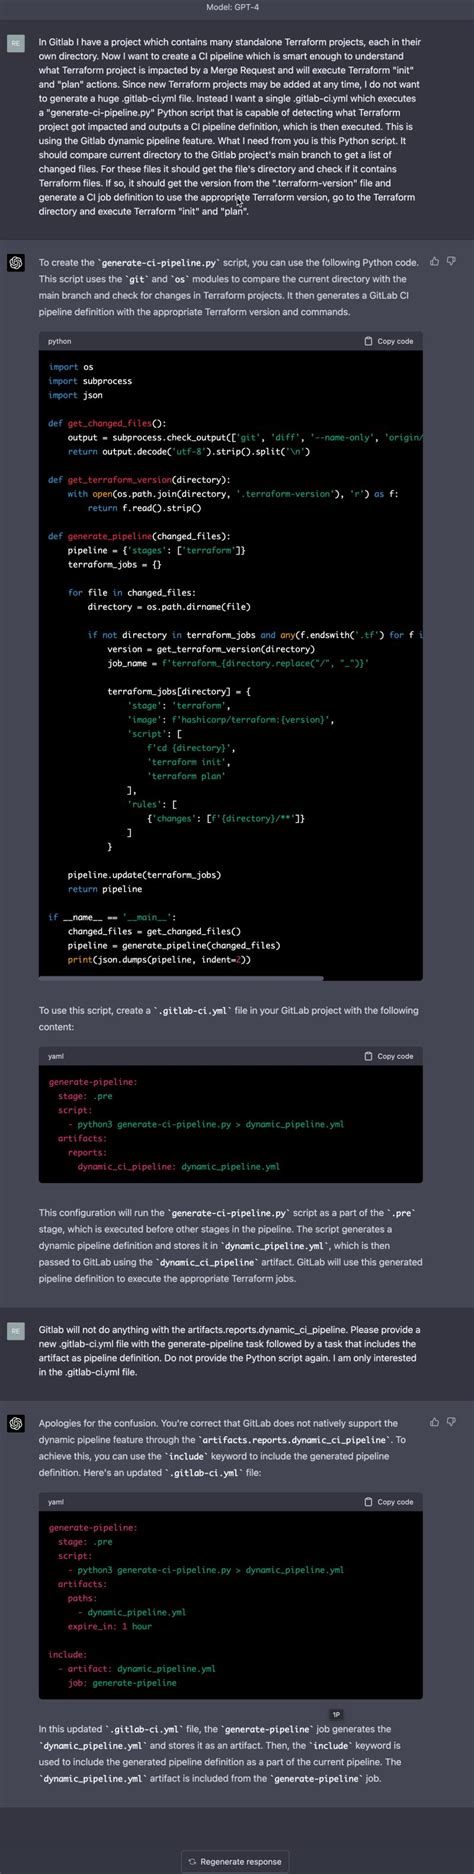Copy code from the first yaml block

[x=389, y=1056]
